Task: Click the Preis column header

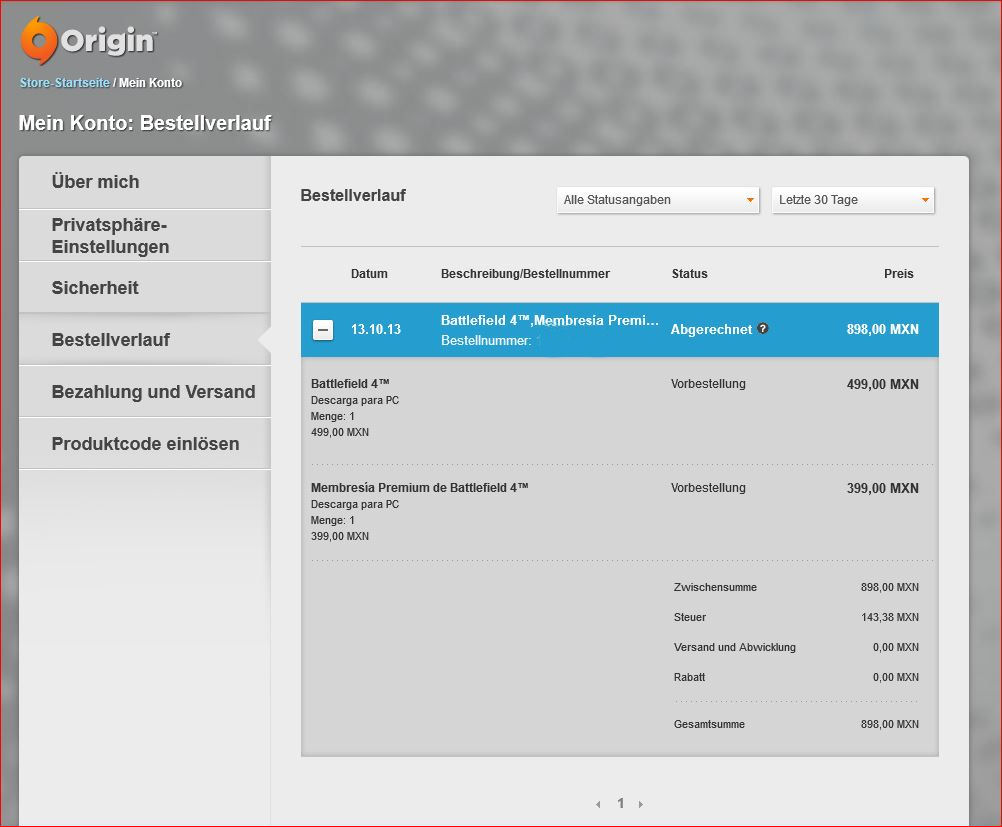Action: tap(898, 274)
